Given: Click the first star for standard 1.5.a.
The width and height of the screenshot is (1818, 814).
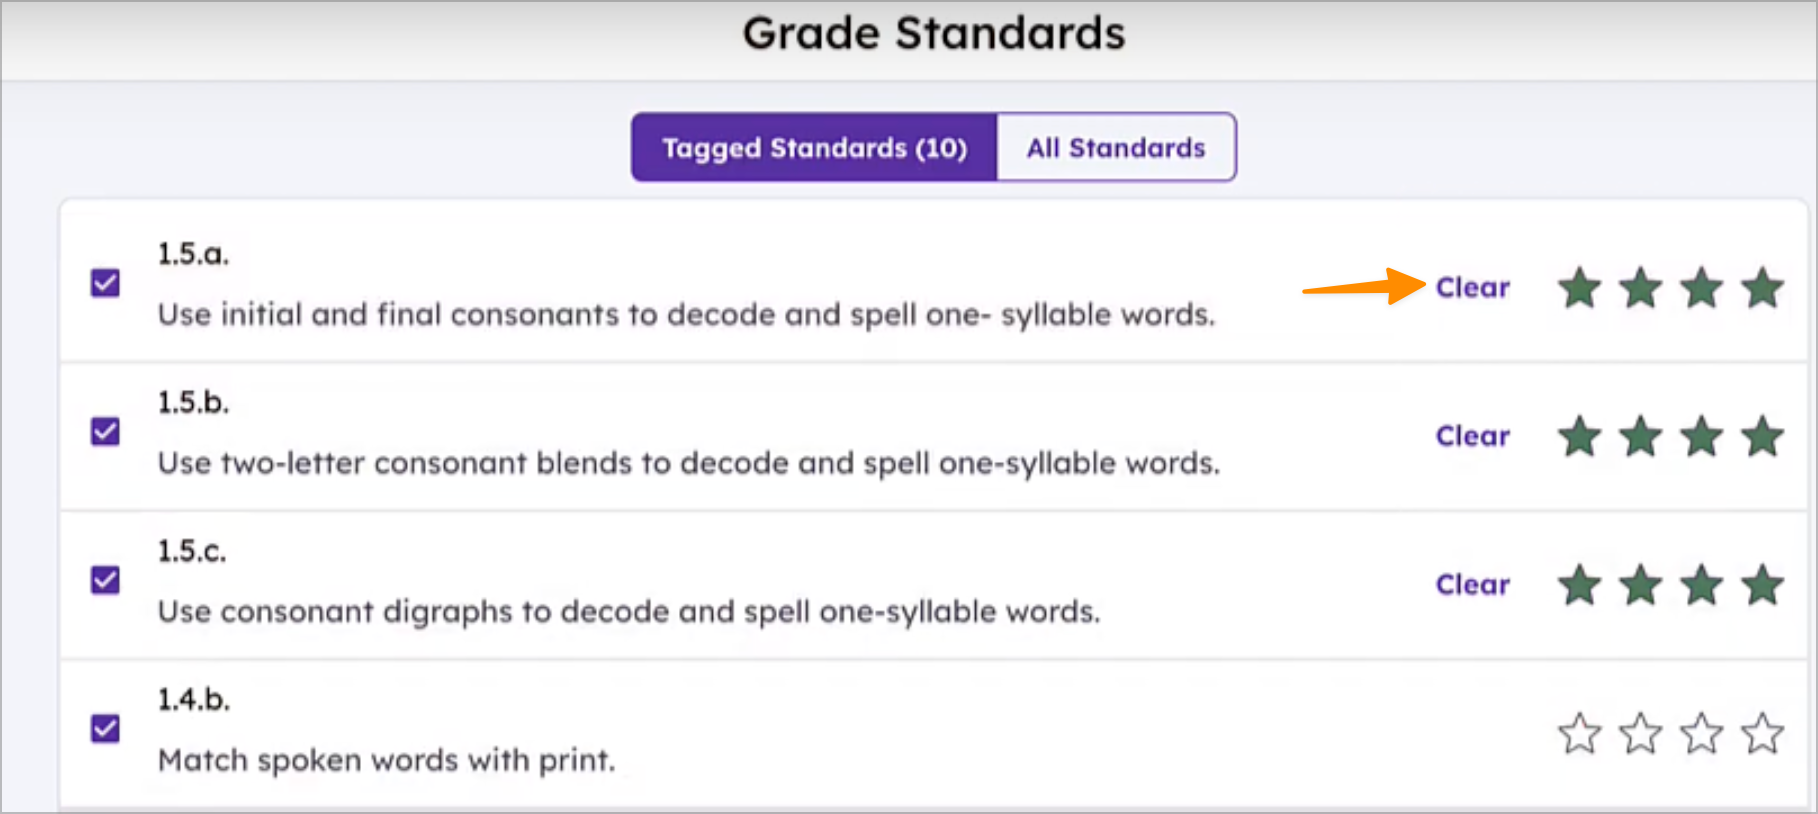Looking at the screenshot, I should [1580, 289].
